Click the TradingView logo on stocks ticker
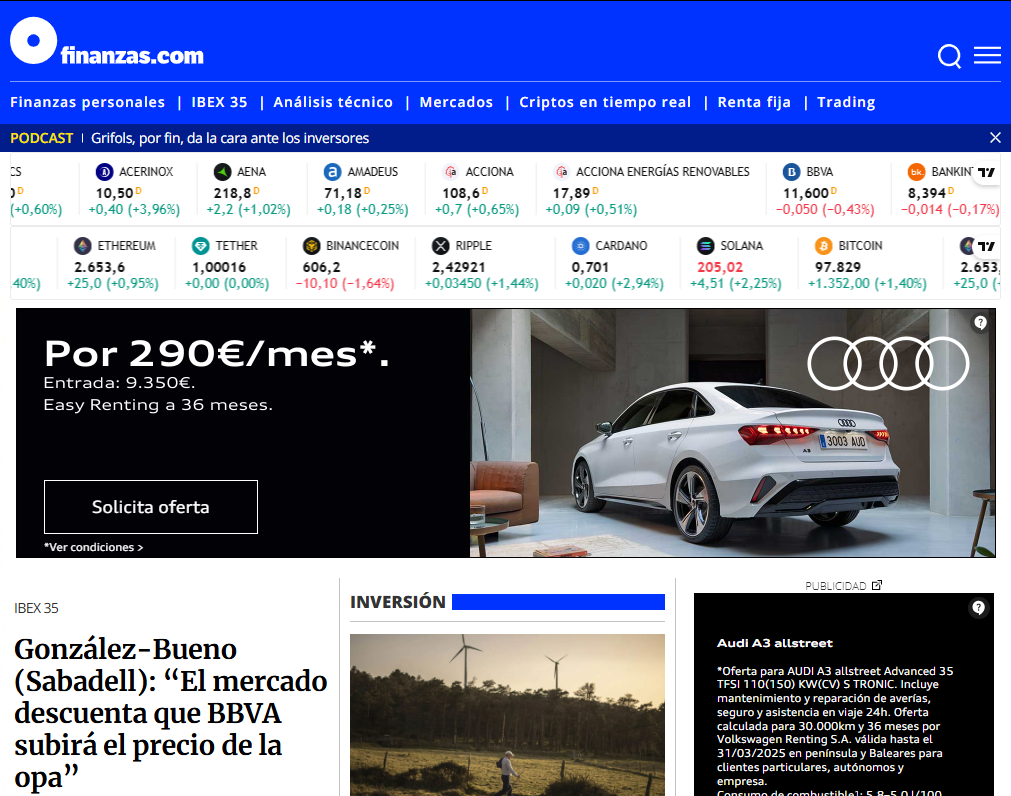This screenshot has height=796, width=1011. click(x=986, y=172)
